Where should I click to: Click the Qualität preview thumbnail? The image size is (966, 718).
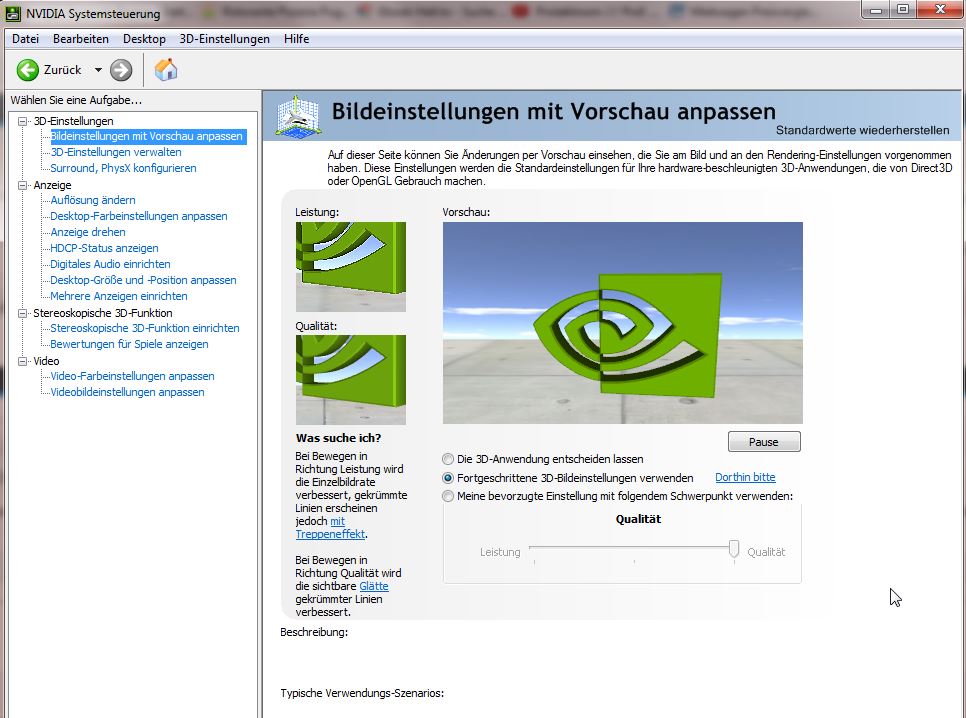tap(351, 380)
